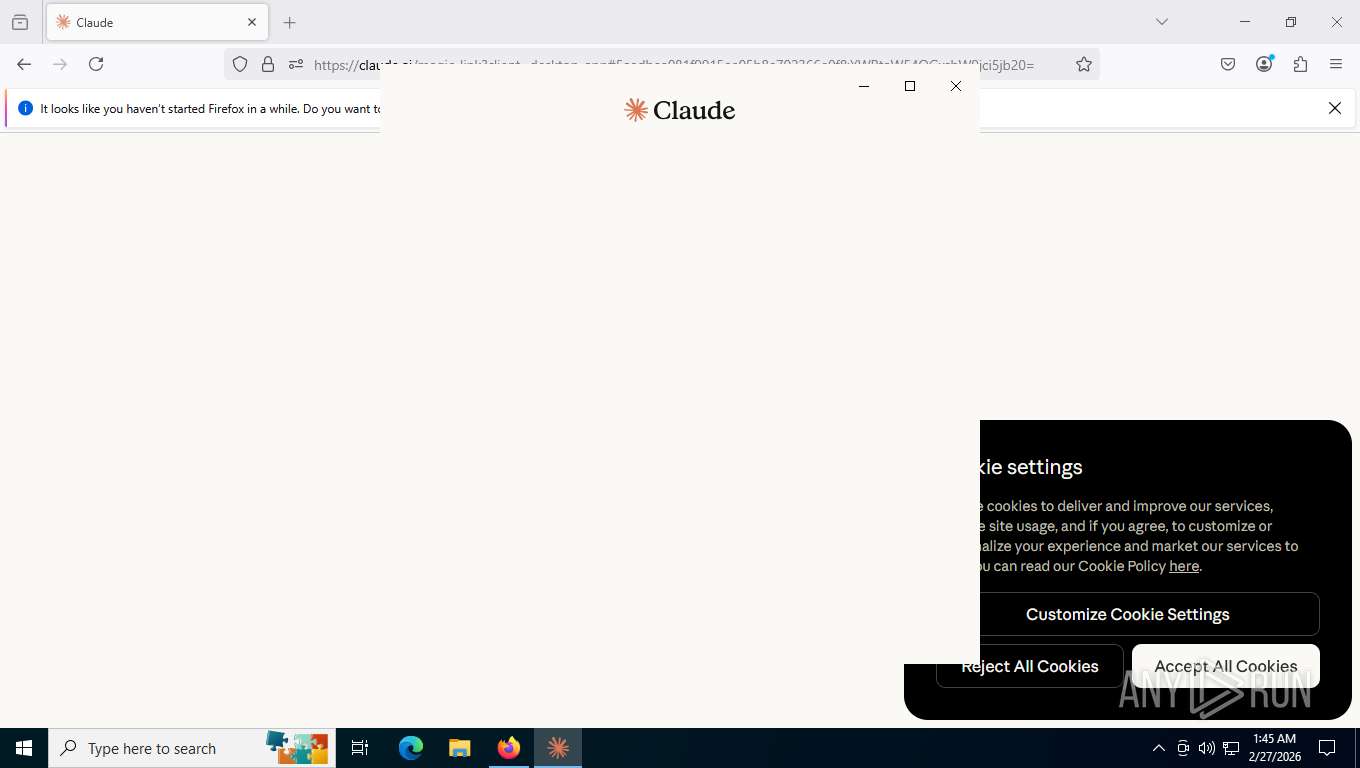Open Firefox extensions puzzle icon
The width and height of the screenshot is (1360, 768).
pyautogui.click(x=1300, y=64)
